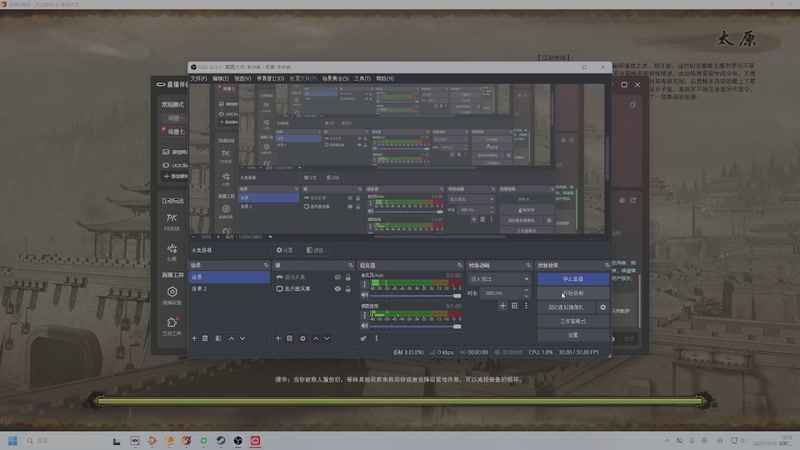
Task: Open the 编辑(E) menu
Action: (x=220, y=79)
